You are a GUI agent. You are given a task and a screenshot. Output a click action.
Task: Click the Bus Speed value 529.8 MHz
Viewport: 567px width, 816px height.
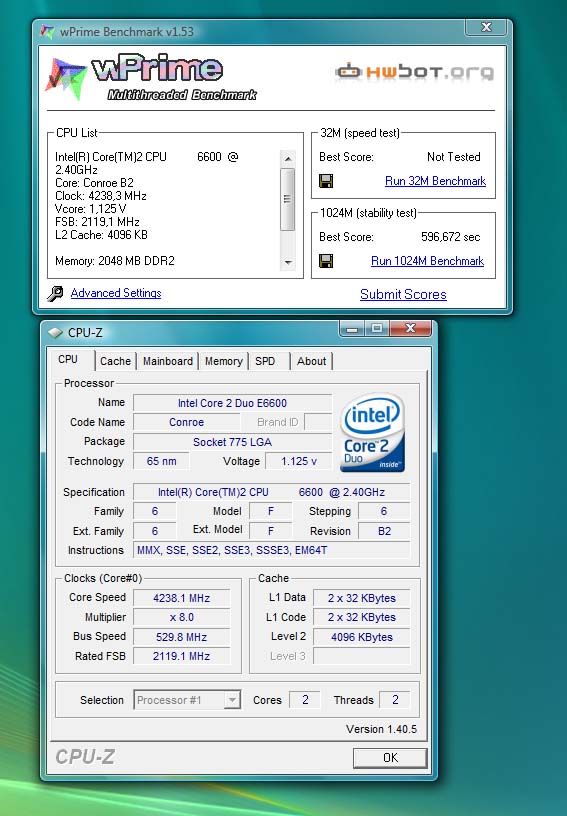182,637
